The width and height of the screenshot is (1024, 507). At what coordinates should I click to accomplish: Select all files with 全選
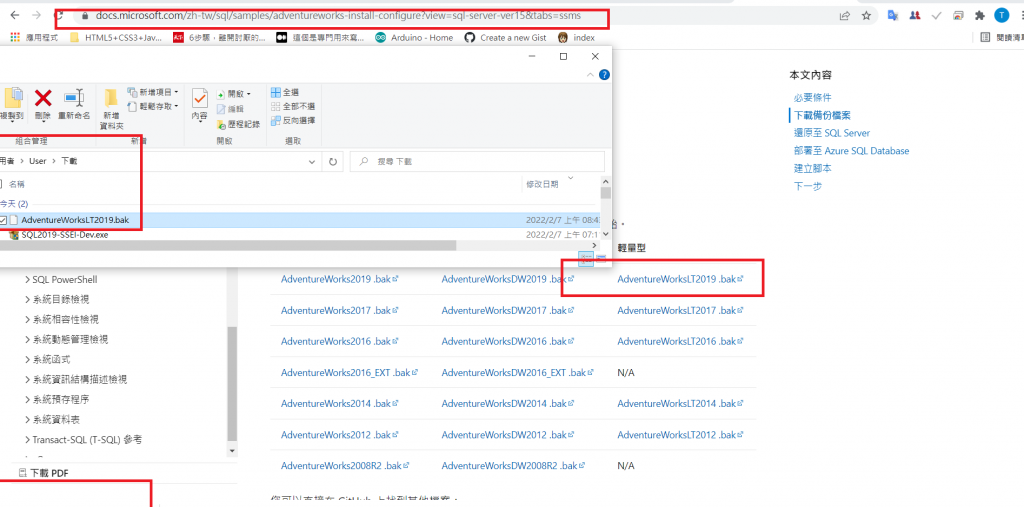coord(285,93)
